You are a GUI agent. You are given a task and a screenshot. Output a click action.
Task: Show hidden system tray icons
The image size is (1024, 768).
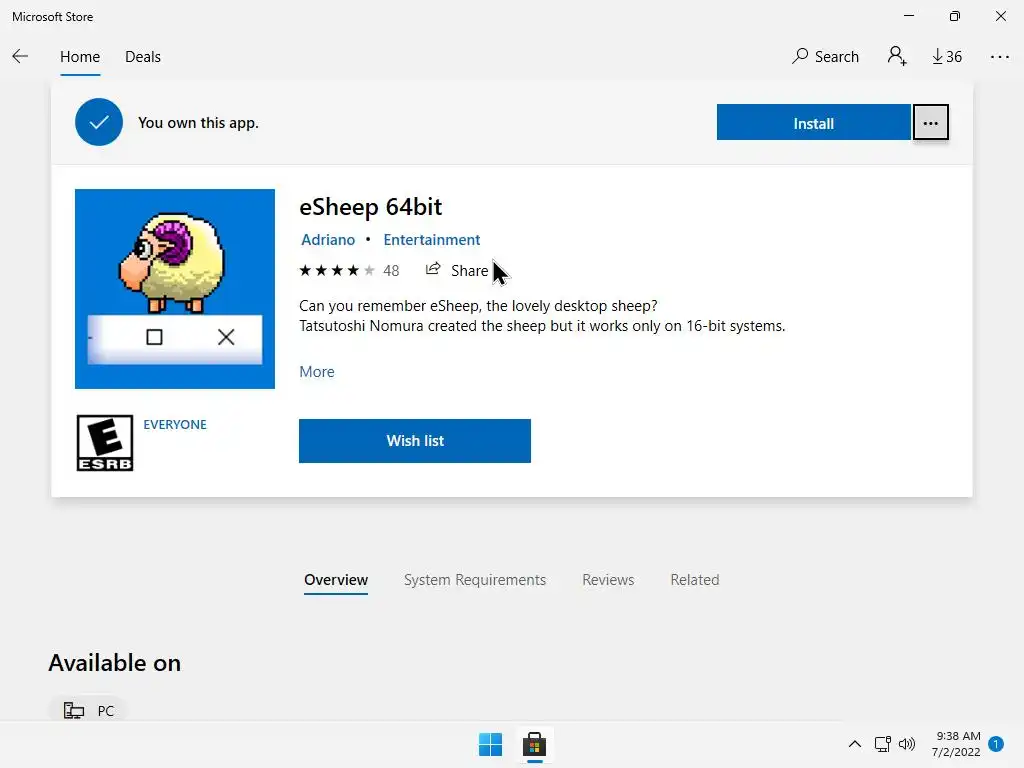[854, 744]
